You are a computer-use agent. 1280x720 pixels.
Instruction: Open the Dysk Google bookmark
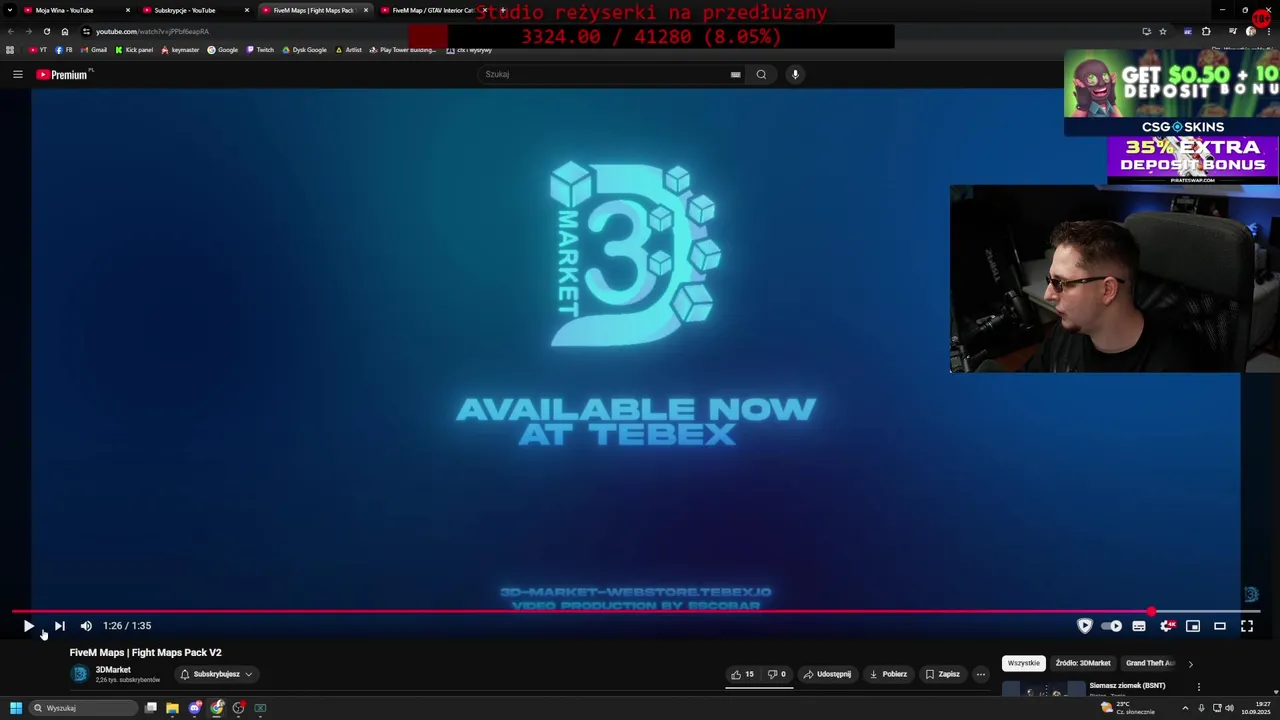(x=304, y=50)
